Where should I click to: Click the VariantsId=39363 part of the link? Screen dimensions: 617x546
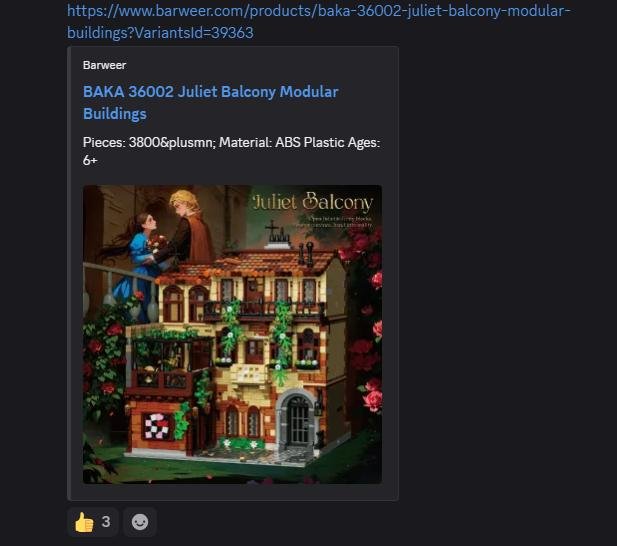click(x=194, y=33)
